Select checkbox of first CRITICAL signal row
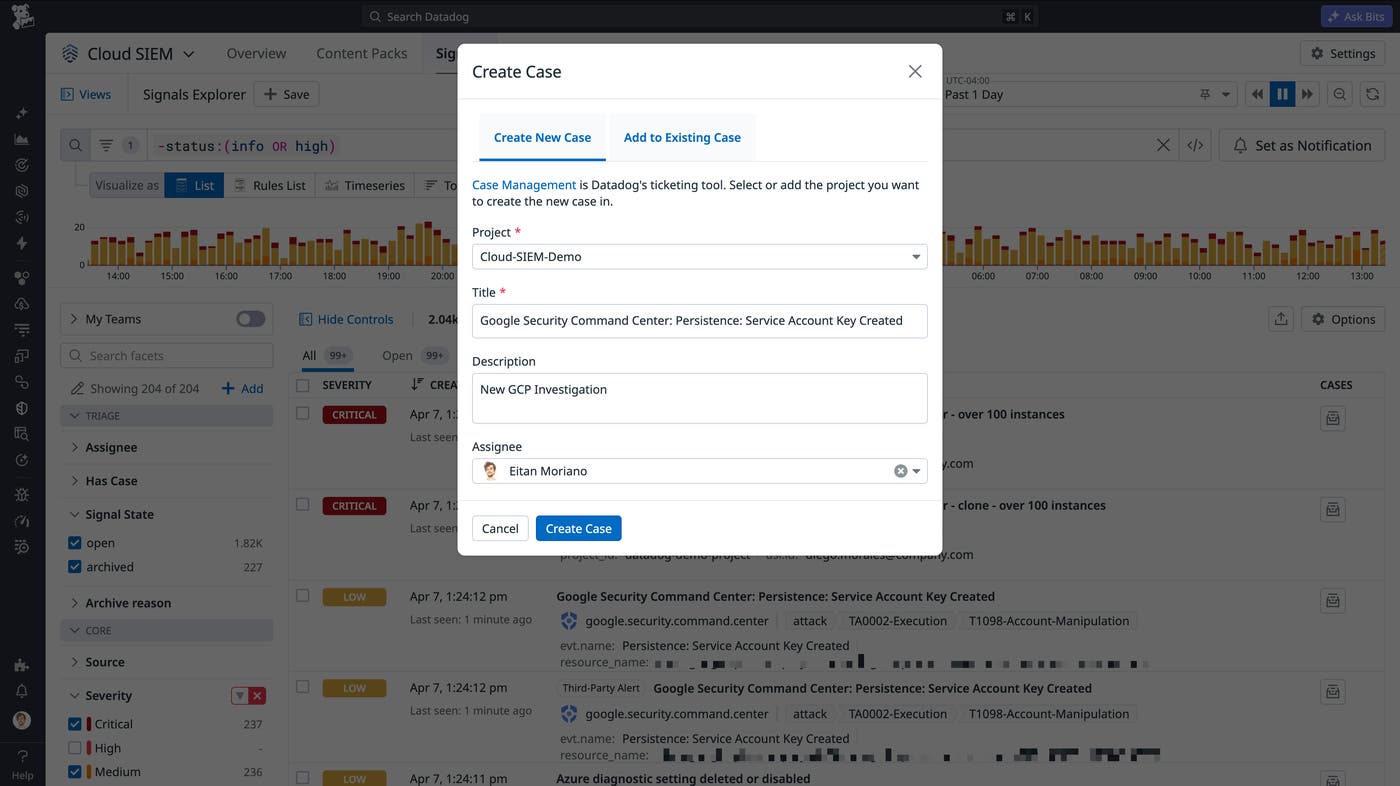1400x786 pixels. [x=303, y=413]
